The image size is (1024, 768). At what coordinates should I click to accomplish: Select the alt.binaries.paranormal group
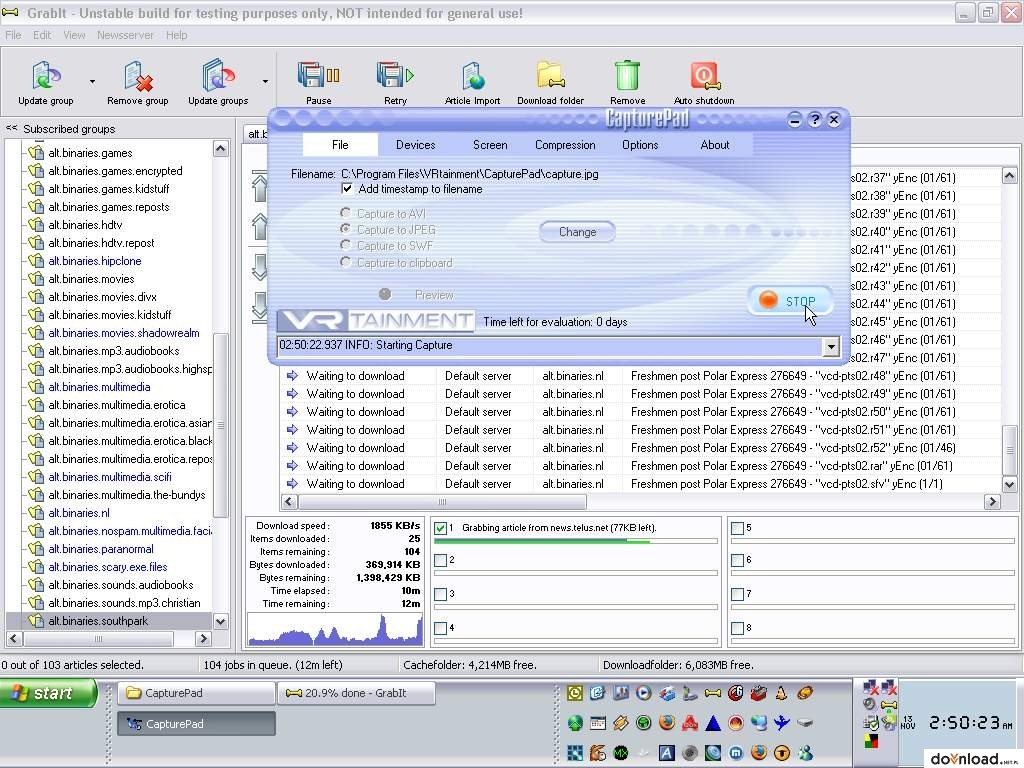pos(101,549)
